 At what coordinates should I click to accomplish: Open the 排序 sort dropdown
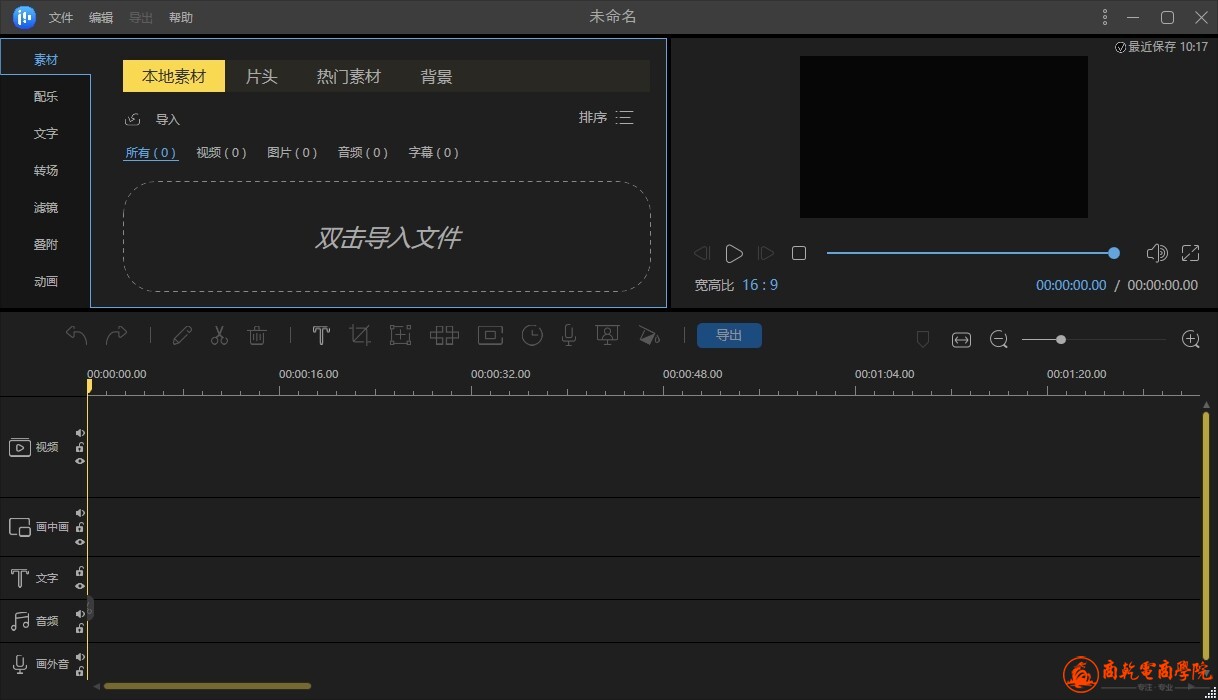[x=606, y=118]
